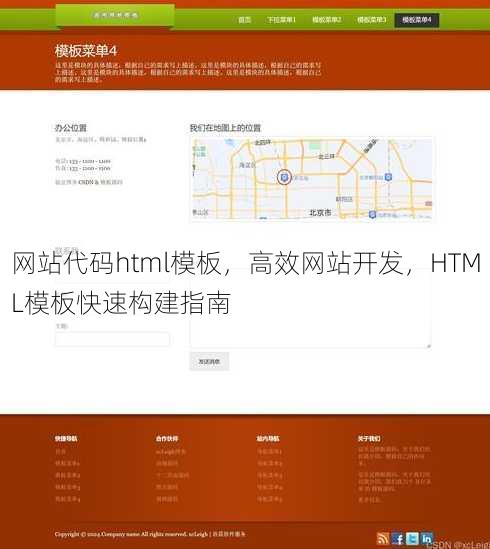
Task: Click the site logo in green header banner
Action: [x=115, y=15]
